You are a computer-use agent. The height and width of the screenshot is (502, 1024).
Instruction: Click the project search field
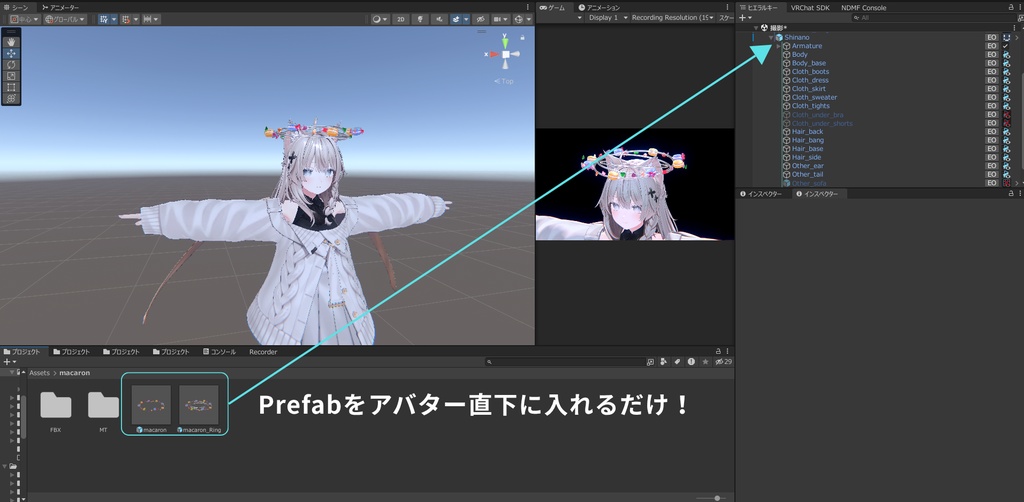point(566,362)
